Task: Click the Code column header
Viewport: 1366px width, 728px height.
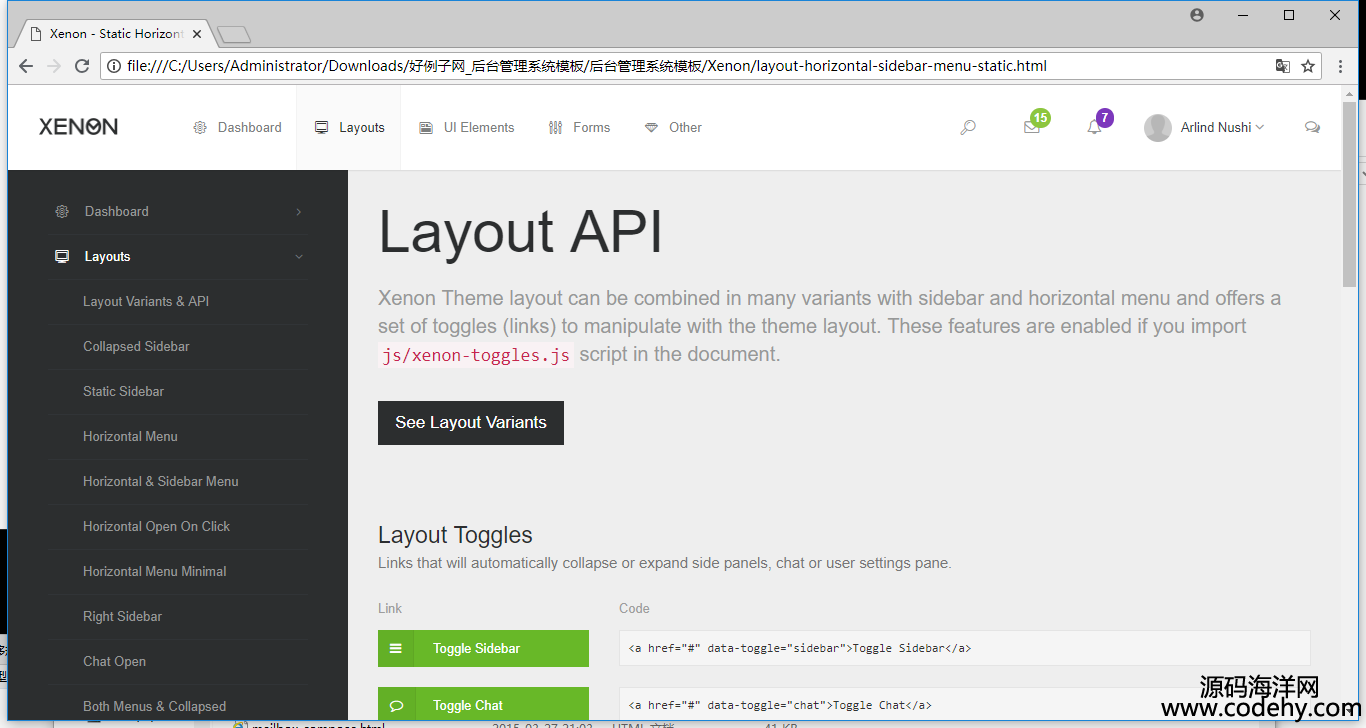Action: pos(634,608)
